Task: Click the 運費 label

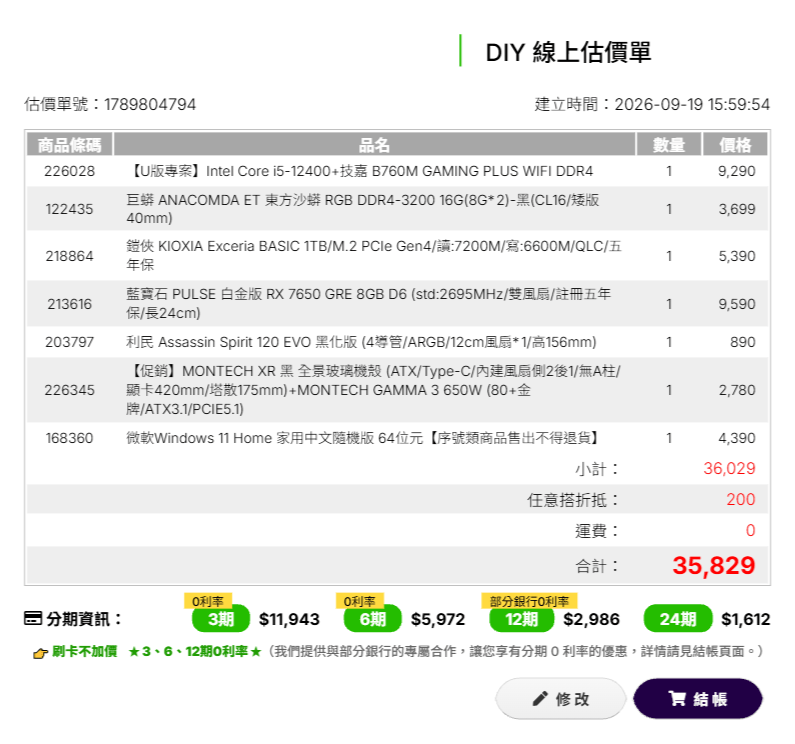Action: tap(597, 531)
